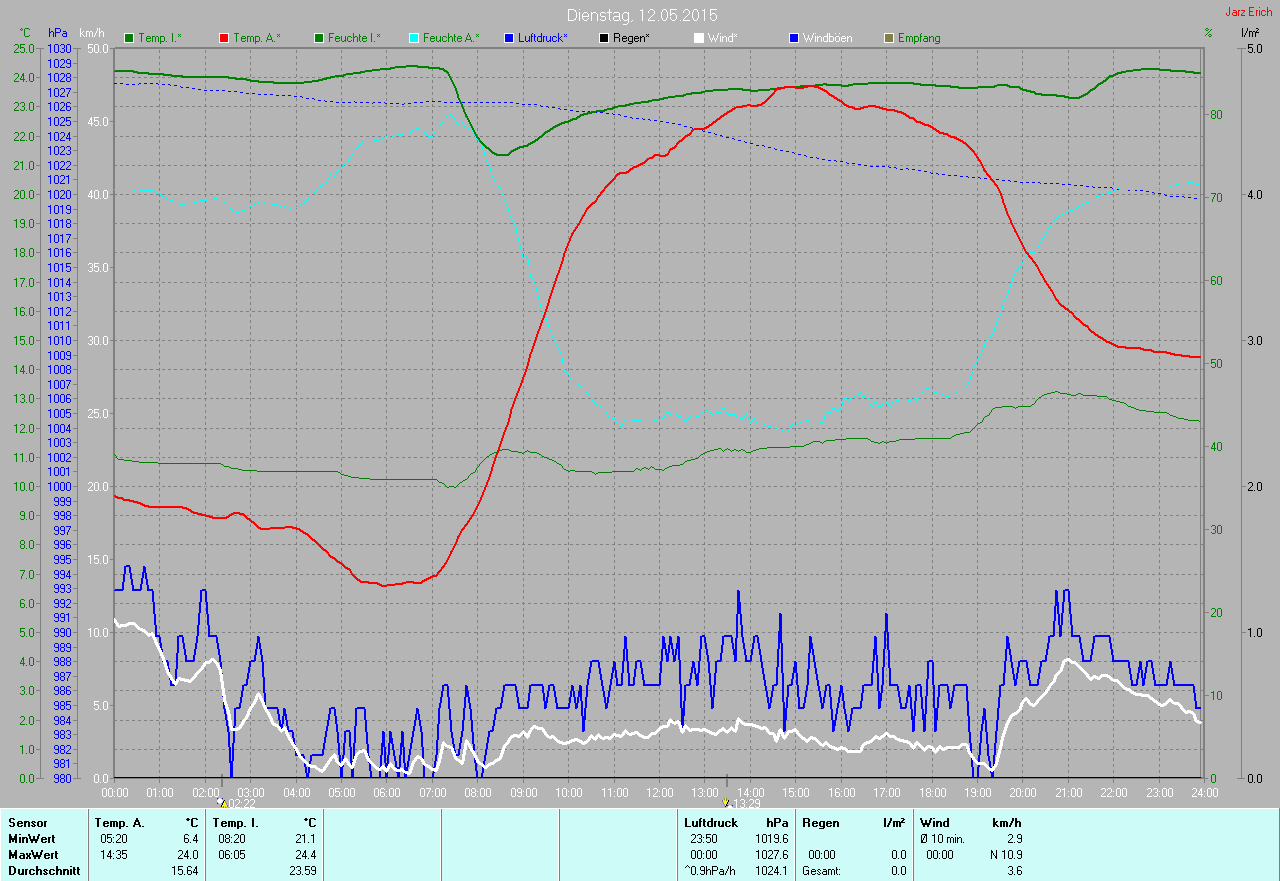
Task: Select the 'Feuchte I.*' legend label
Action: (354, 38)
